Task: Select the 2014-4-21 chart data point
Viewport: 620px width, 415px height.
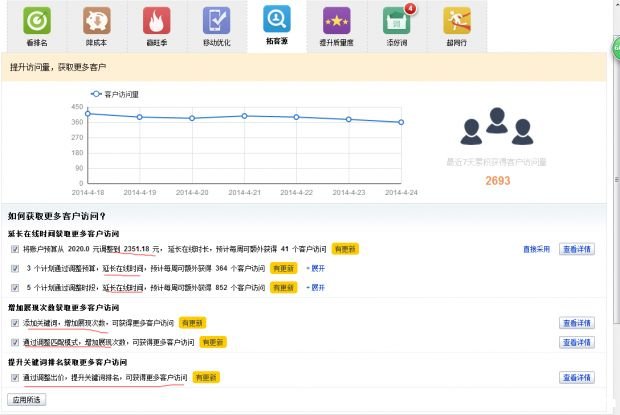Action: tap(244, 116)
